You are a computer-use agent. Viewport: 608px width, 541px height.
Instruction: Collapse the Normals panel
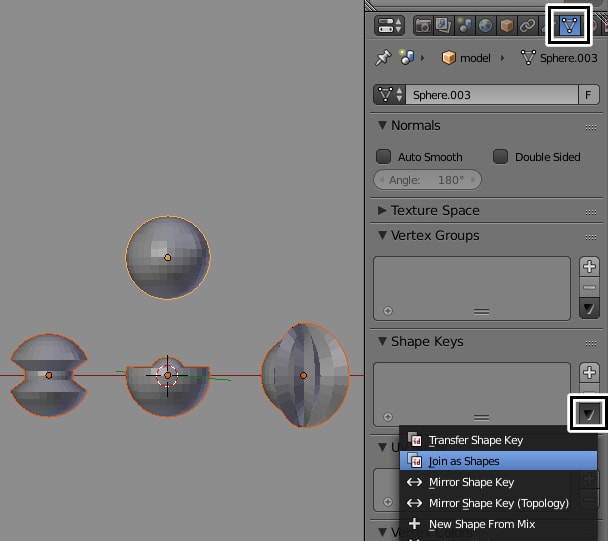[x=382, y=125]
